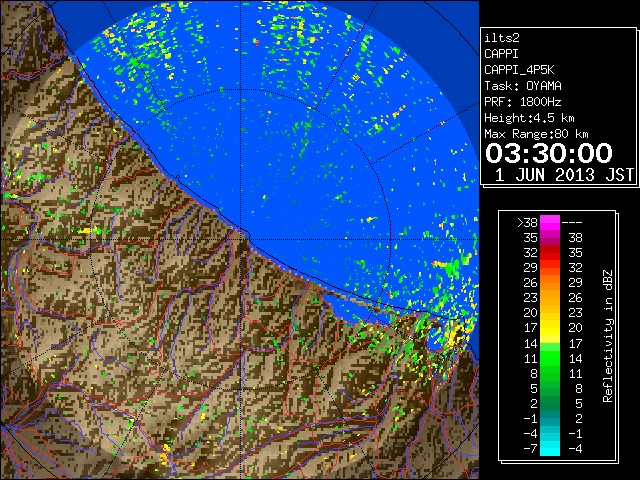This screenshot has width=640, height=480.
Task: Click the 'Height:4.5 km' line
Action: point(529,118)
